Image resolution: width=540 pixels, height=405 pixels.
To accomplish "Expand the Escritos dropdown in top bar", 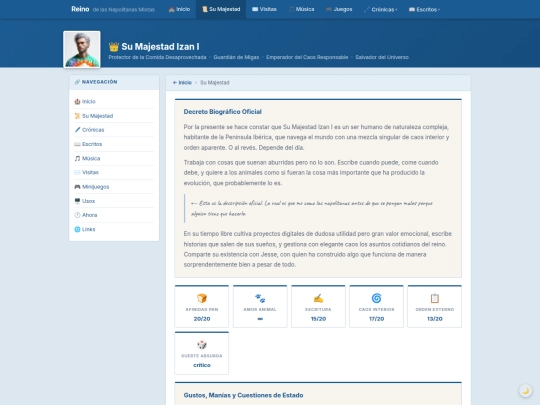I will coord(424,9).
